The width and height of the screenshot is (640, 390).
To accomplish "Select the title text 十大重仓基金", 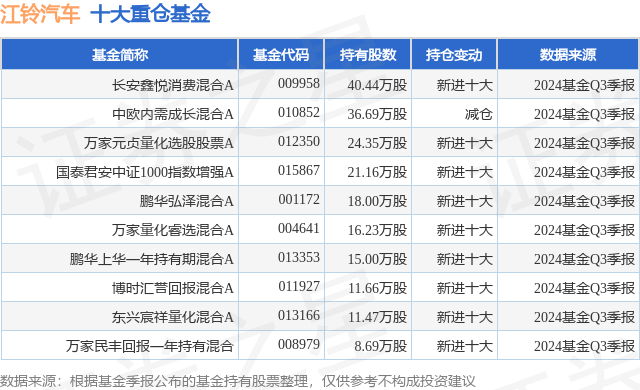I will [x=150, y=13].
